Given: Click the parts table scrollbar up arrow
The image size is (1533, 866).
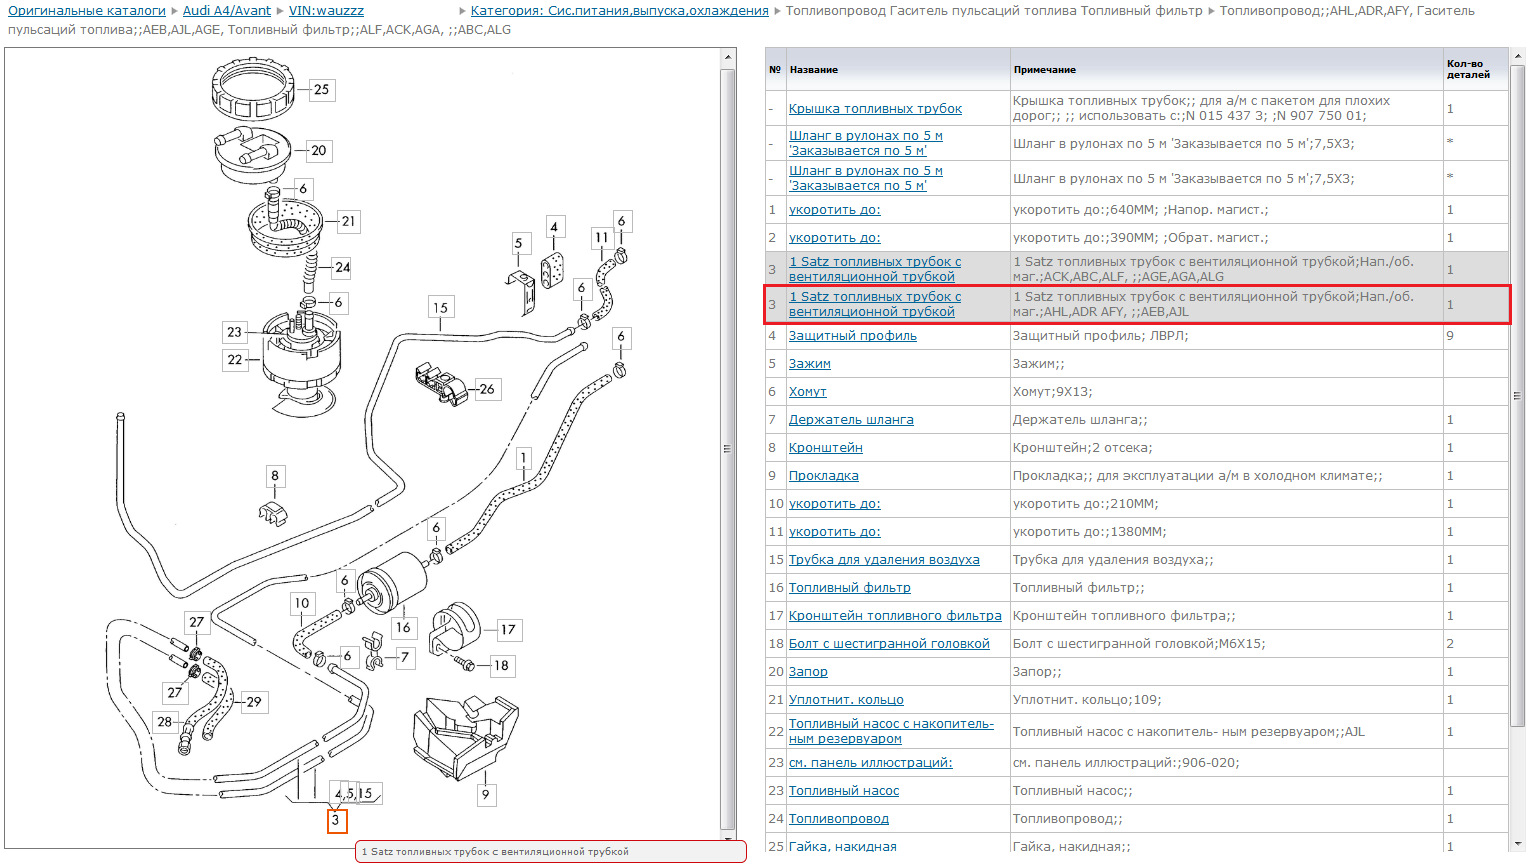Looking at the screenshot, I should [1517, 56].
